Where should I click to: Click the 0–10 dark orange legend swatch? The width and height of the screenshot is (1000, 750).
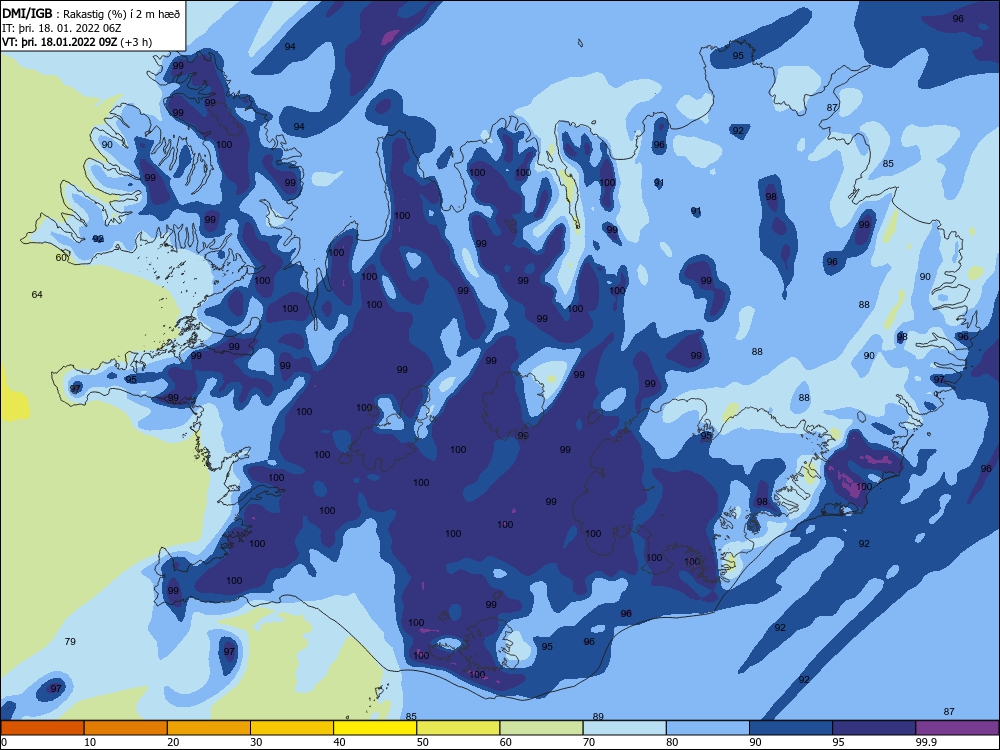[x=42, y=728]
